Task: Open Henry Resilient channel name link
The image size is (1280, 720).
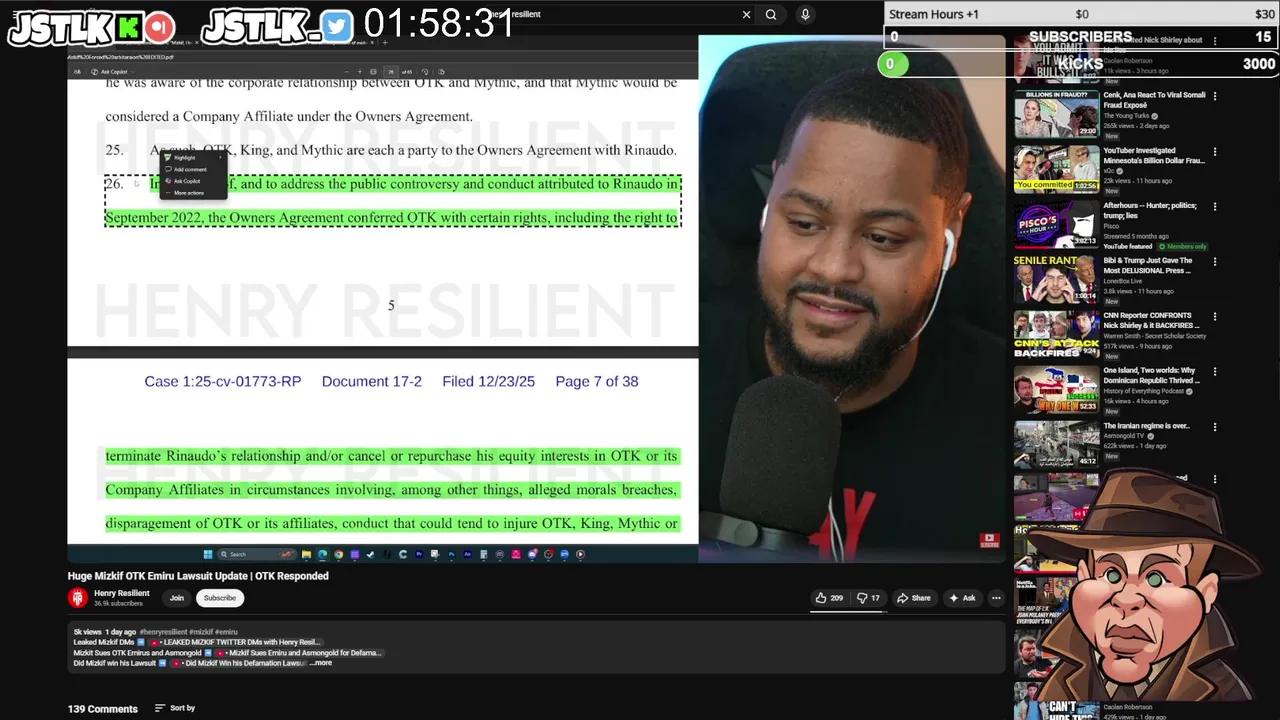Action: pos(121,593)
